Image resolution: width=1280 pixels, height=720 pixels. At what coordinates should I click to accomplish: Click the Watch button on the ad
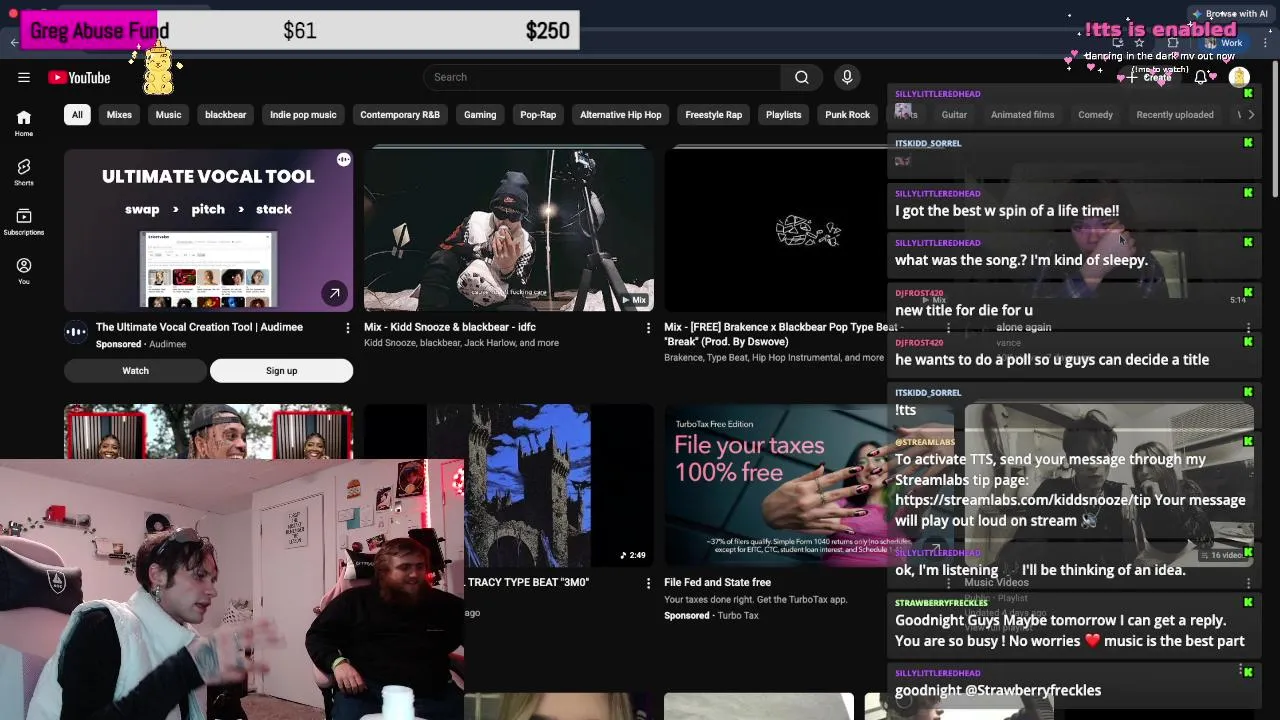(135, 371)
